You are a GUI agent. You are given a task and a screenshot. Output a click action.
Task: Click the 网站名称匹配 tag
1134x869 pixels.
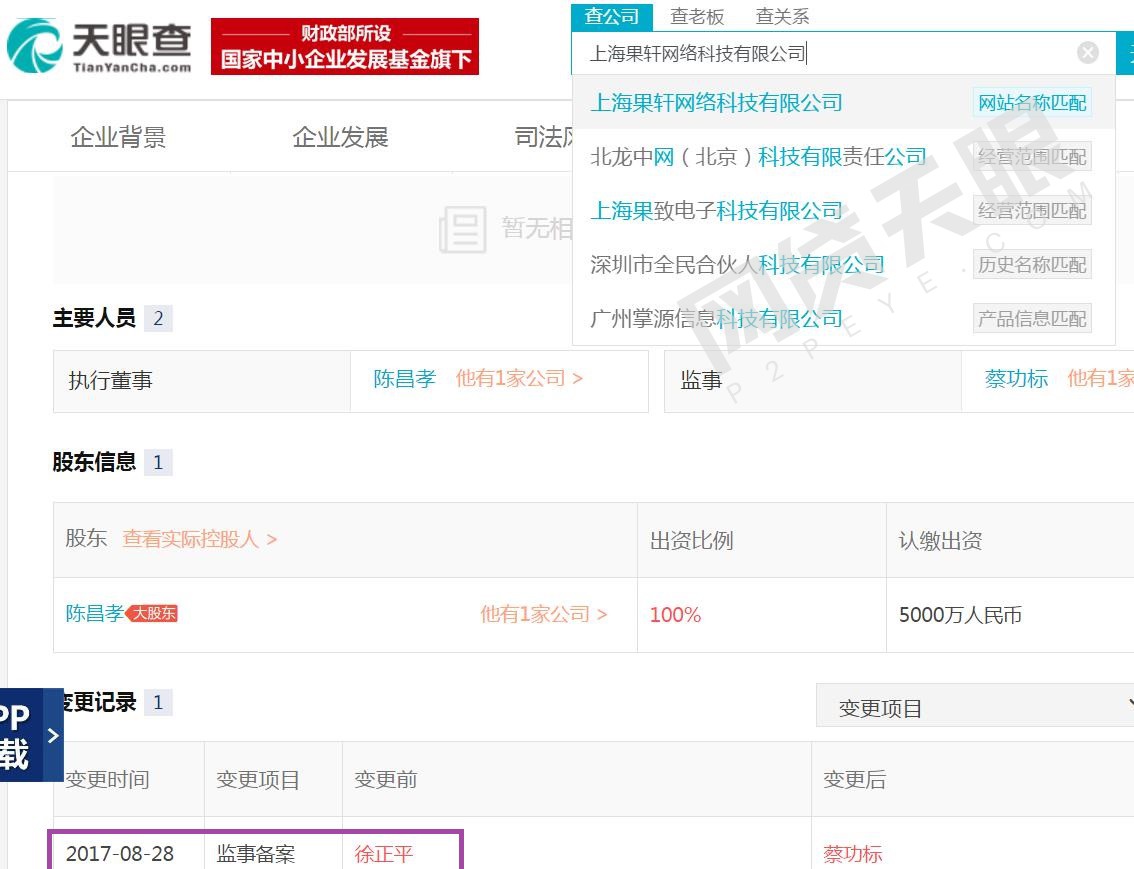pos(1032,103)
